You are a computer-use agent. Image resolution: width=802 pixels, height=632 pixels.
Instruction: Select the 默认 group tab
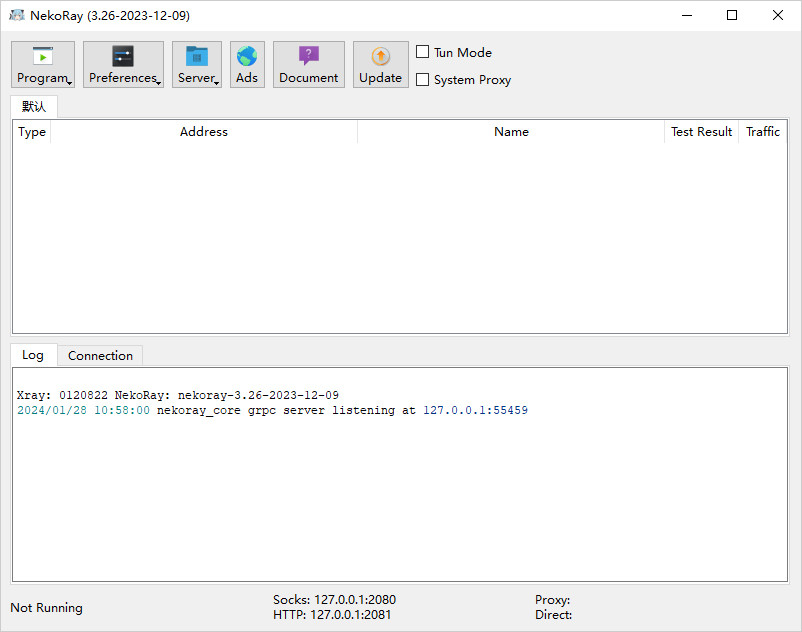[34, 106]
